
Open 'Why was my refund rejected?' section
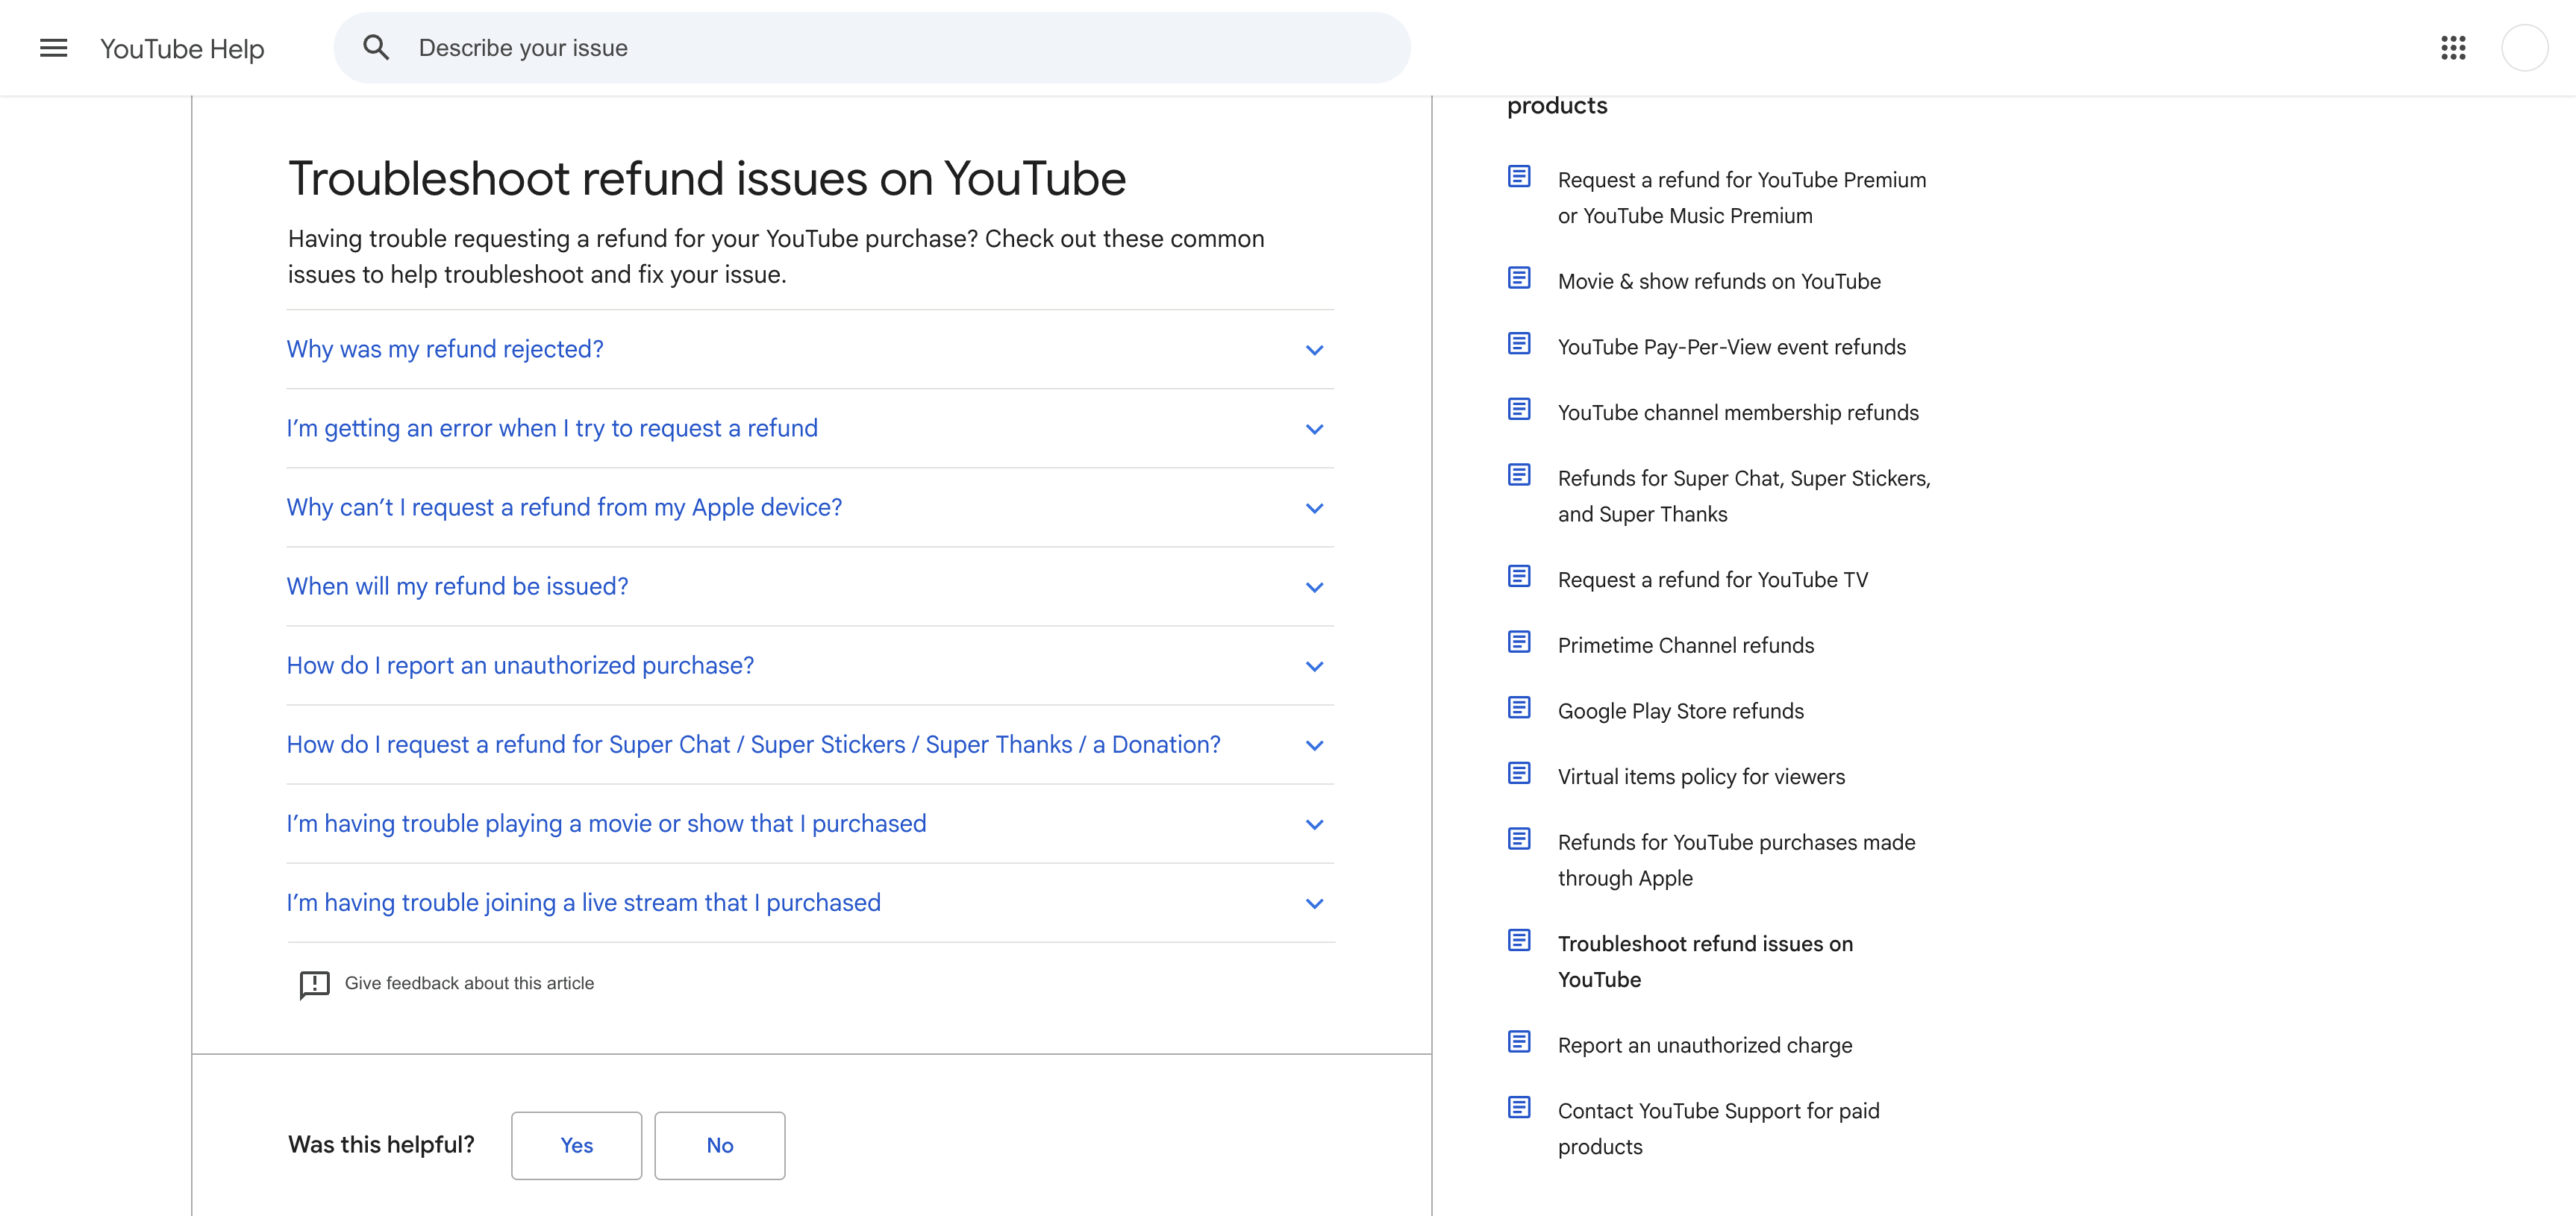pyautogui.click(x=810, y=349)
